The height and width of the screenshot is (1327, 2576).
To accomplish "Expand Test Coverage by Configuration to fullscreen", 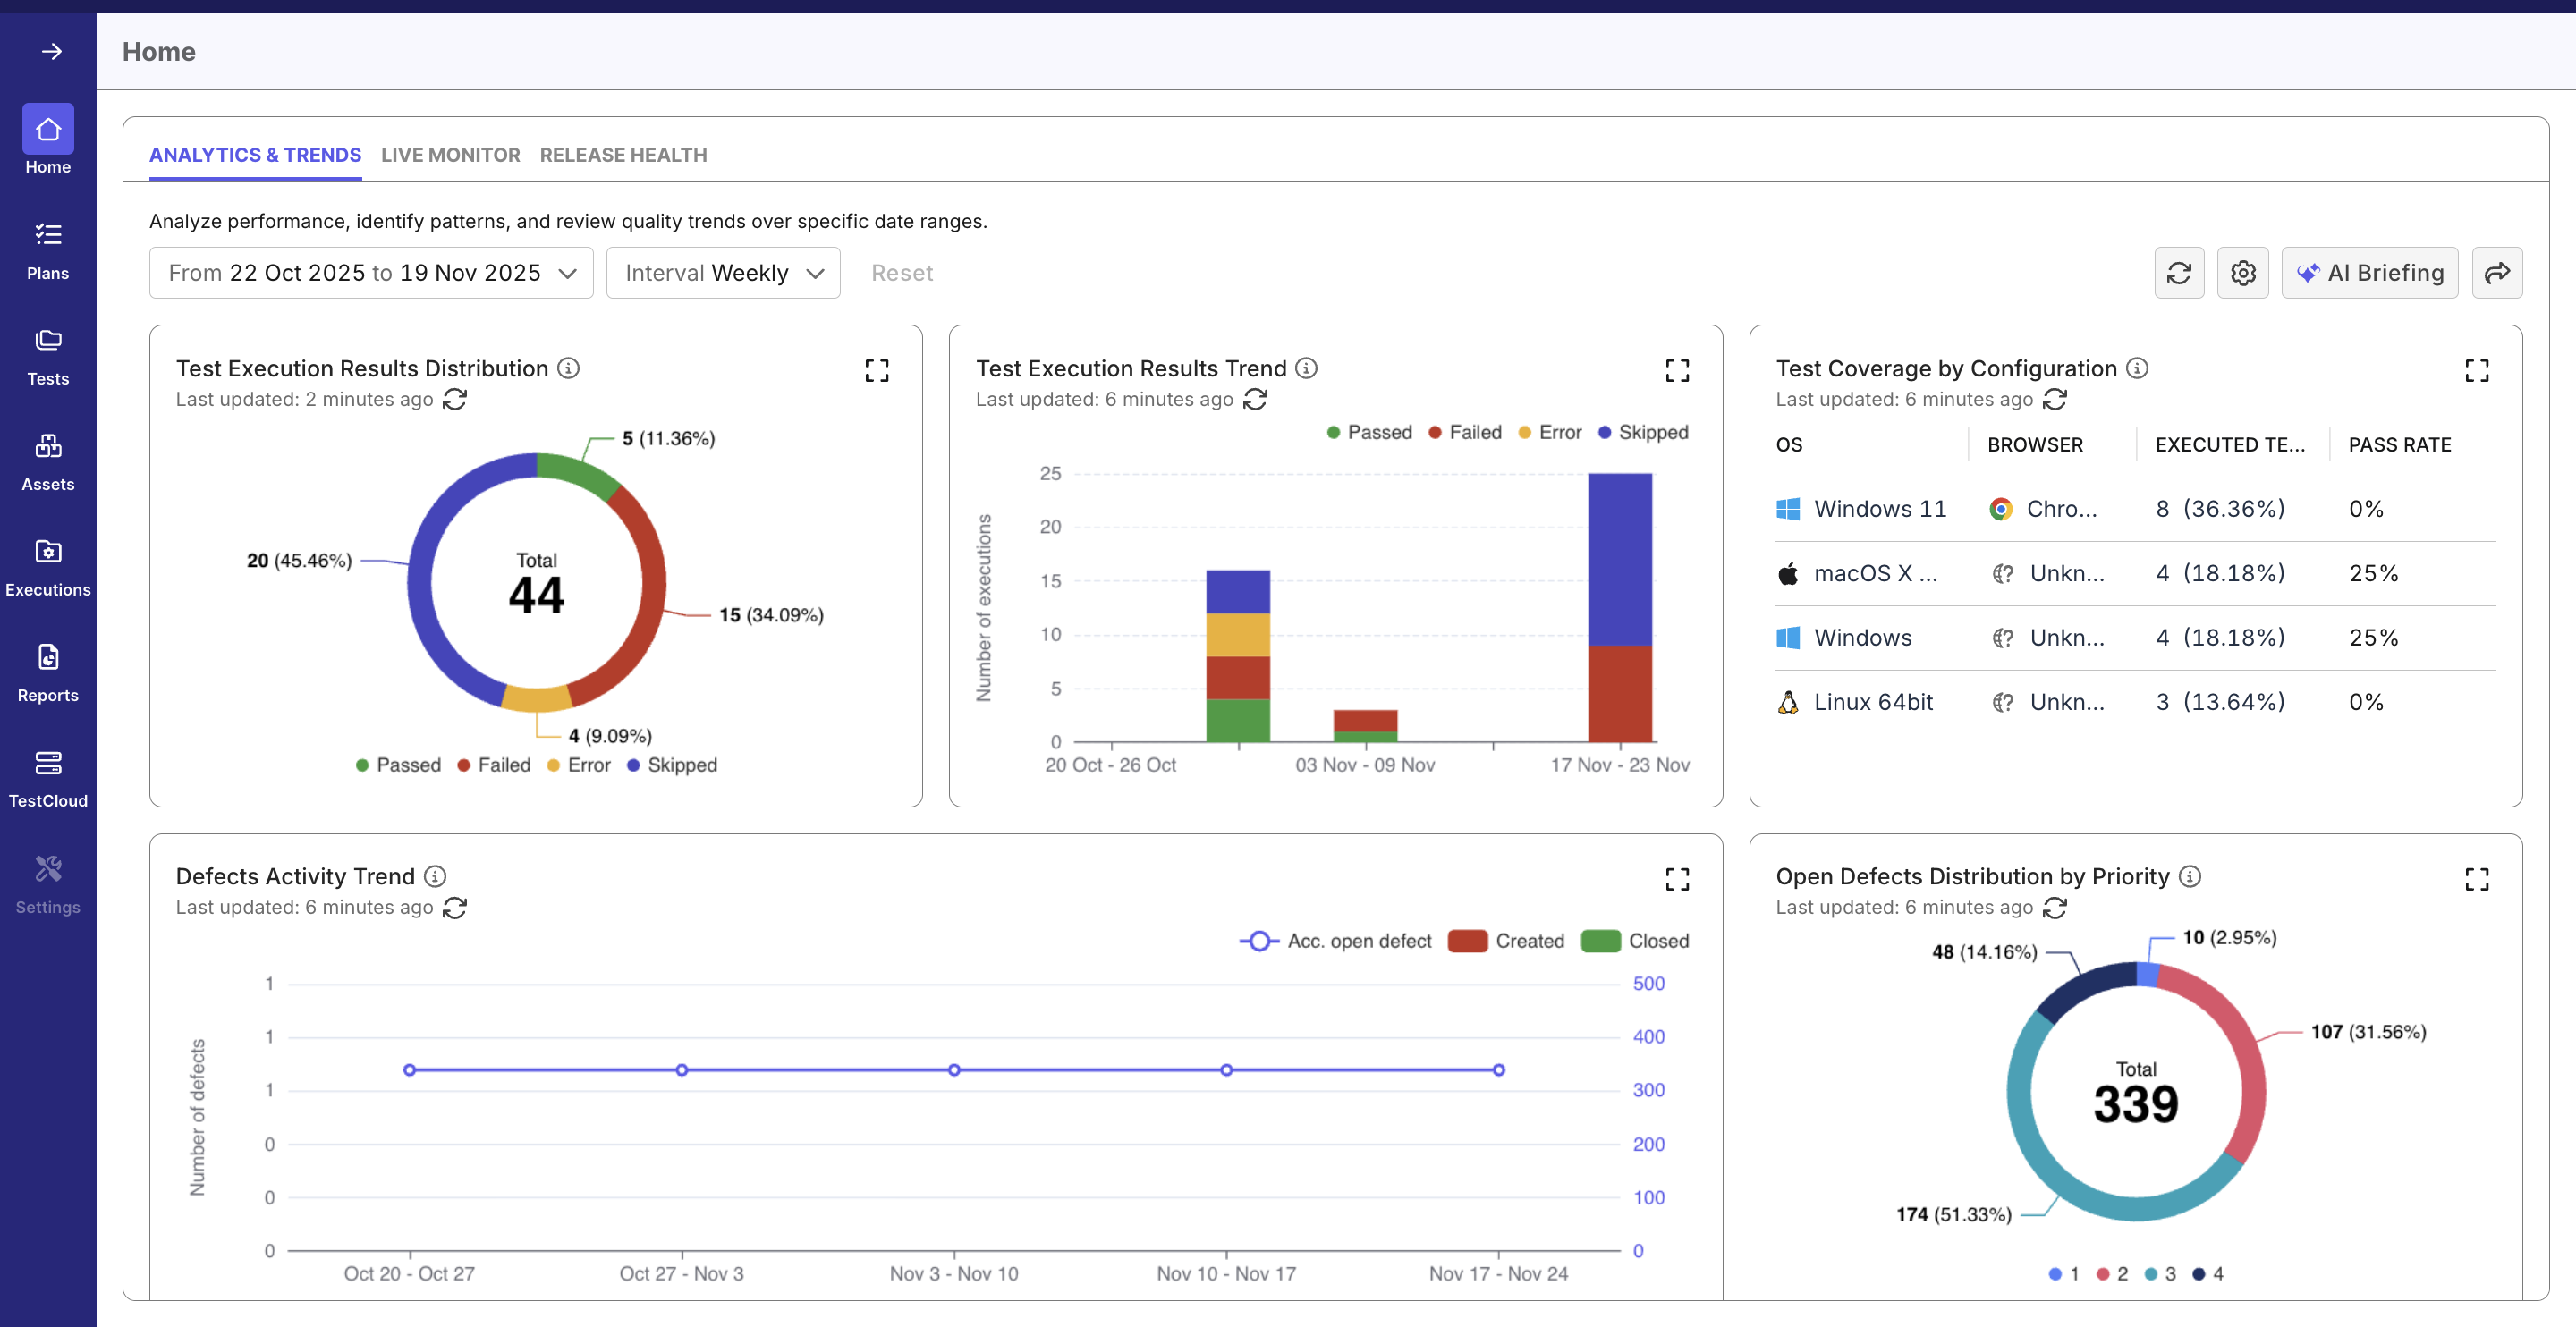I will 2477,370.
